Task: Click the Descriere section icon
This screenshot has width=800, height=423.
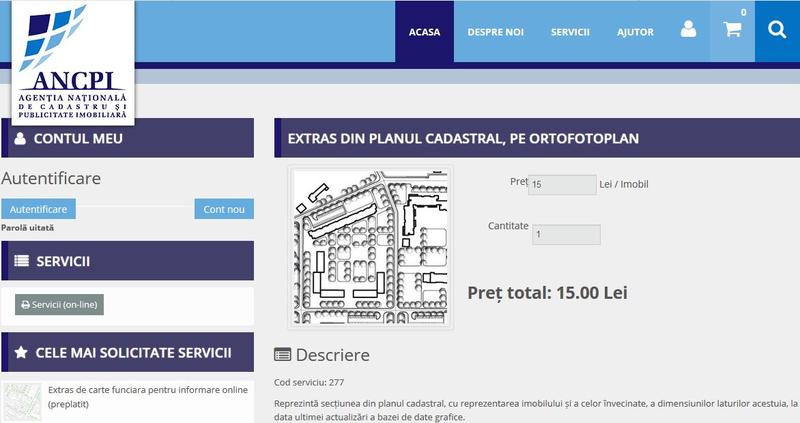Action: [x=283, y=355]
